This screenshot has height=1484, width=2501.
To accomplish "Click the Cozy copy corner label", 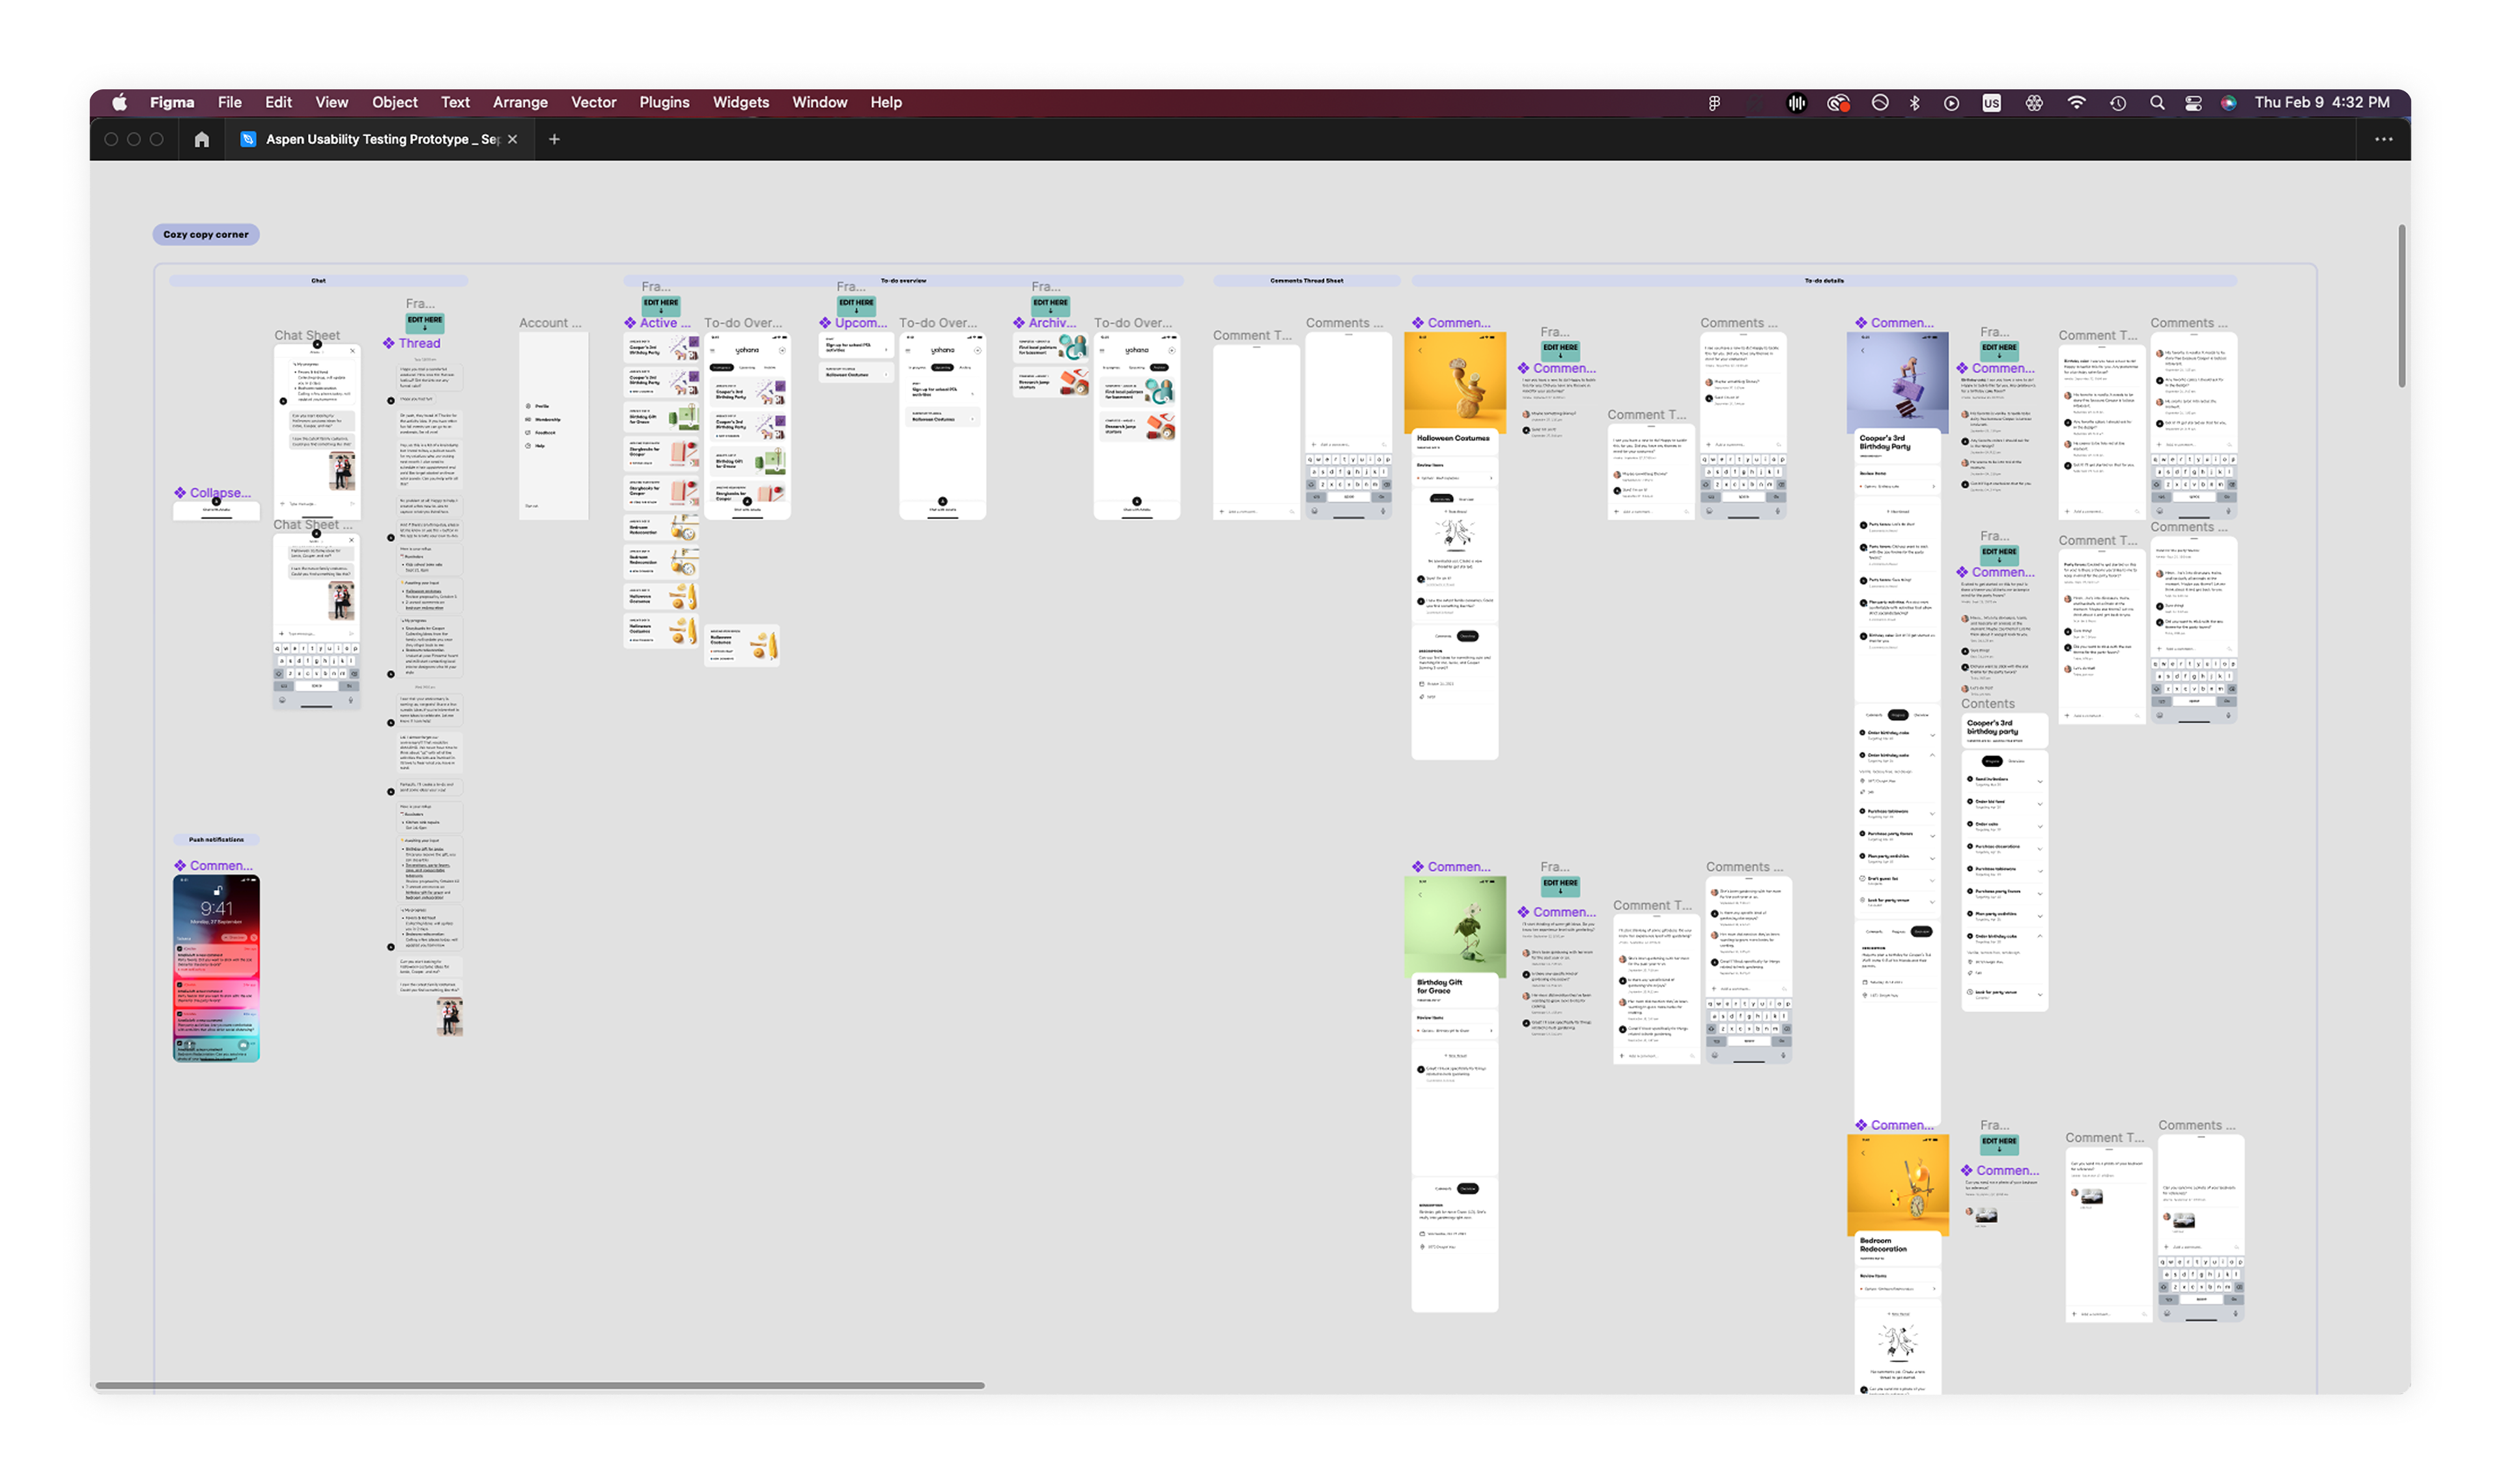I will [x=206, y=234].
